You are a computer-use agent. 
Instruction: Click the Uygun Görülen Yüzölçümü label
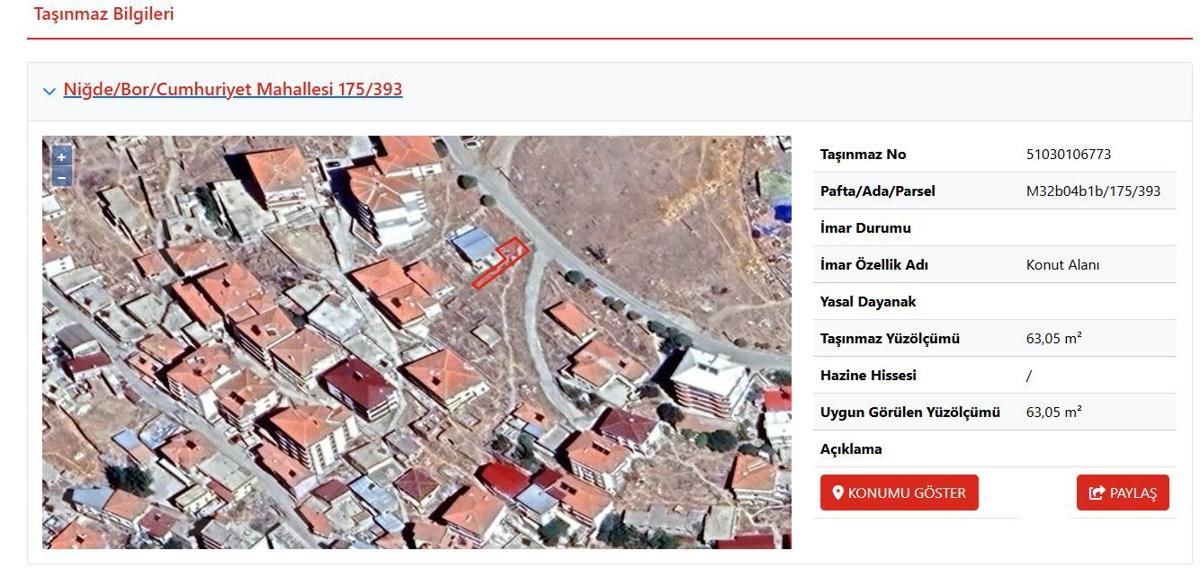point(910,412)
